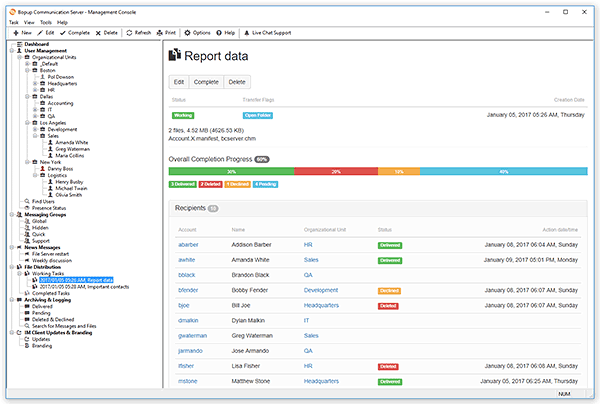Collapse the Boston organizational unit
The width and height of the screenshot is (600, 404).
[x=27, y=70]
